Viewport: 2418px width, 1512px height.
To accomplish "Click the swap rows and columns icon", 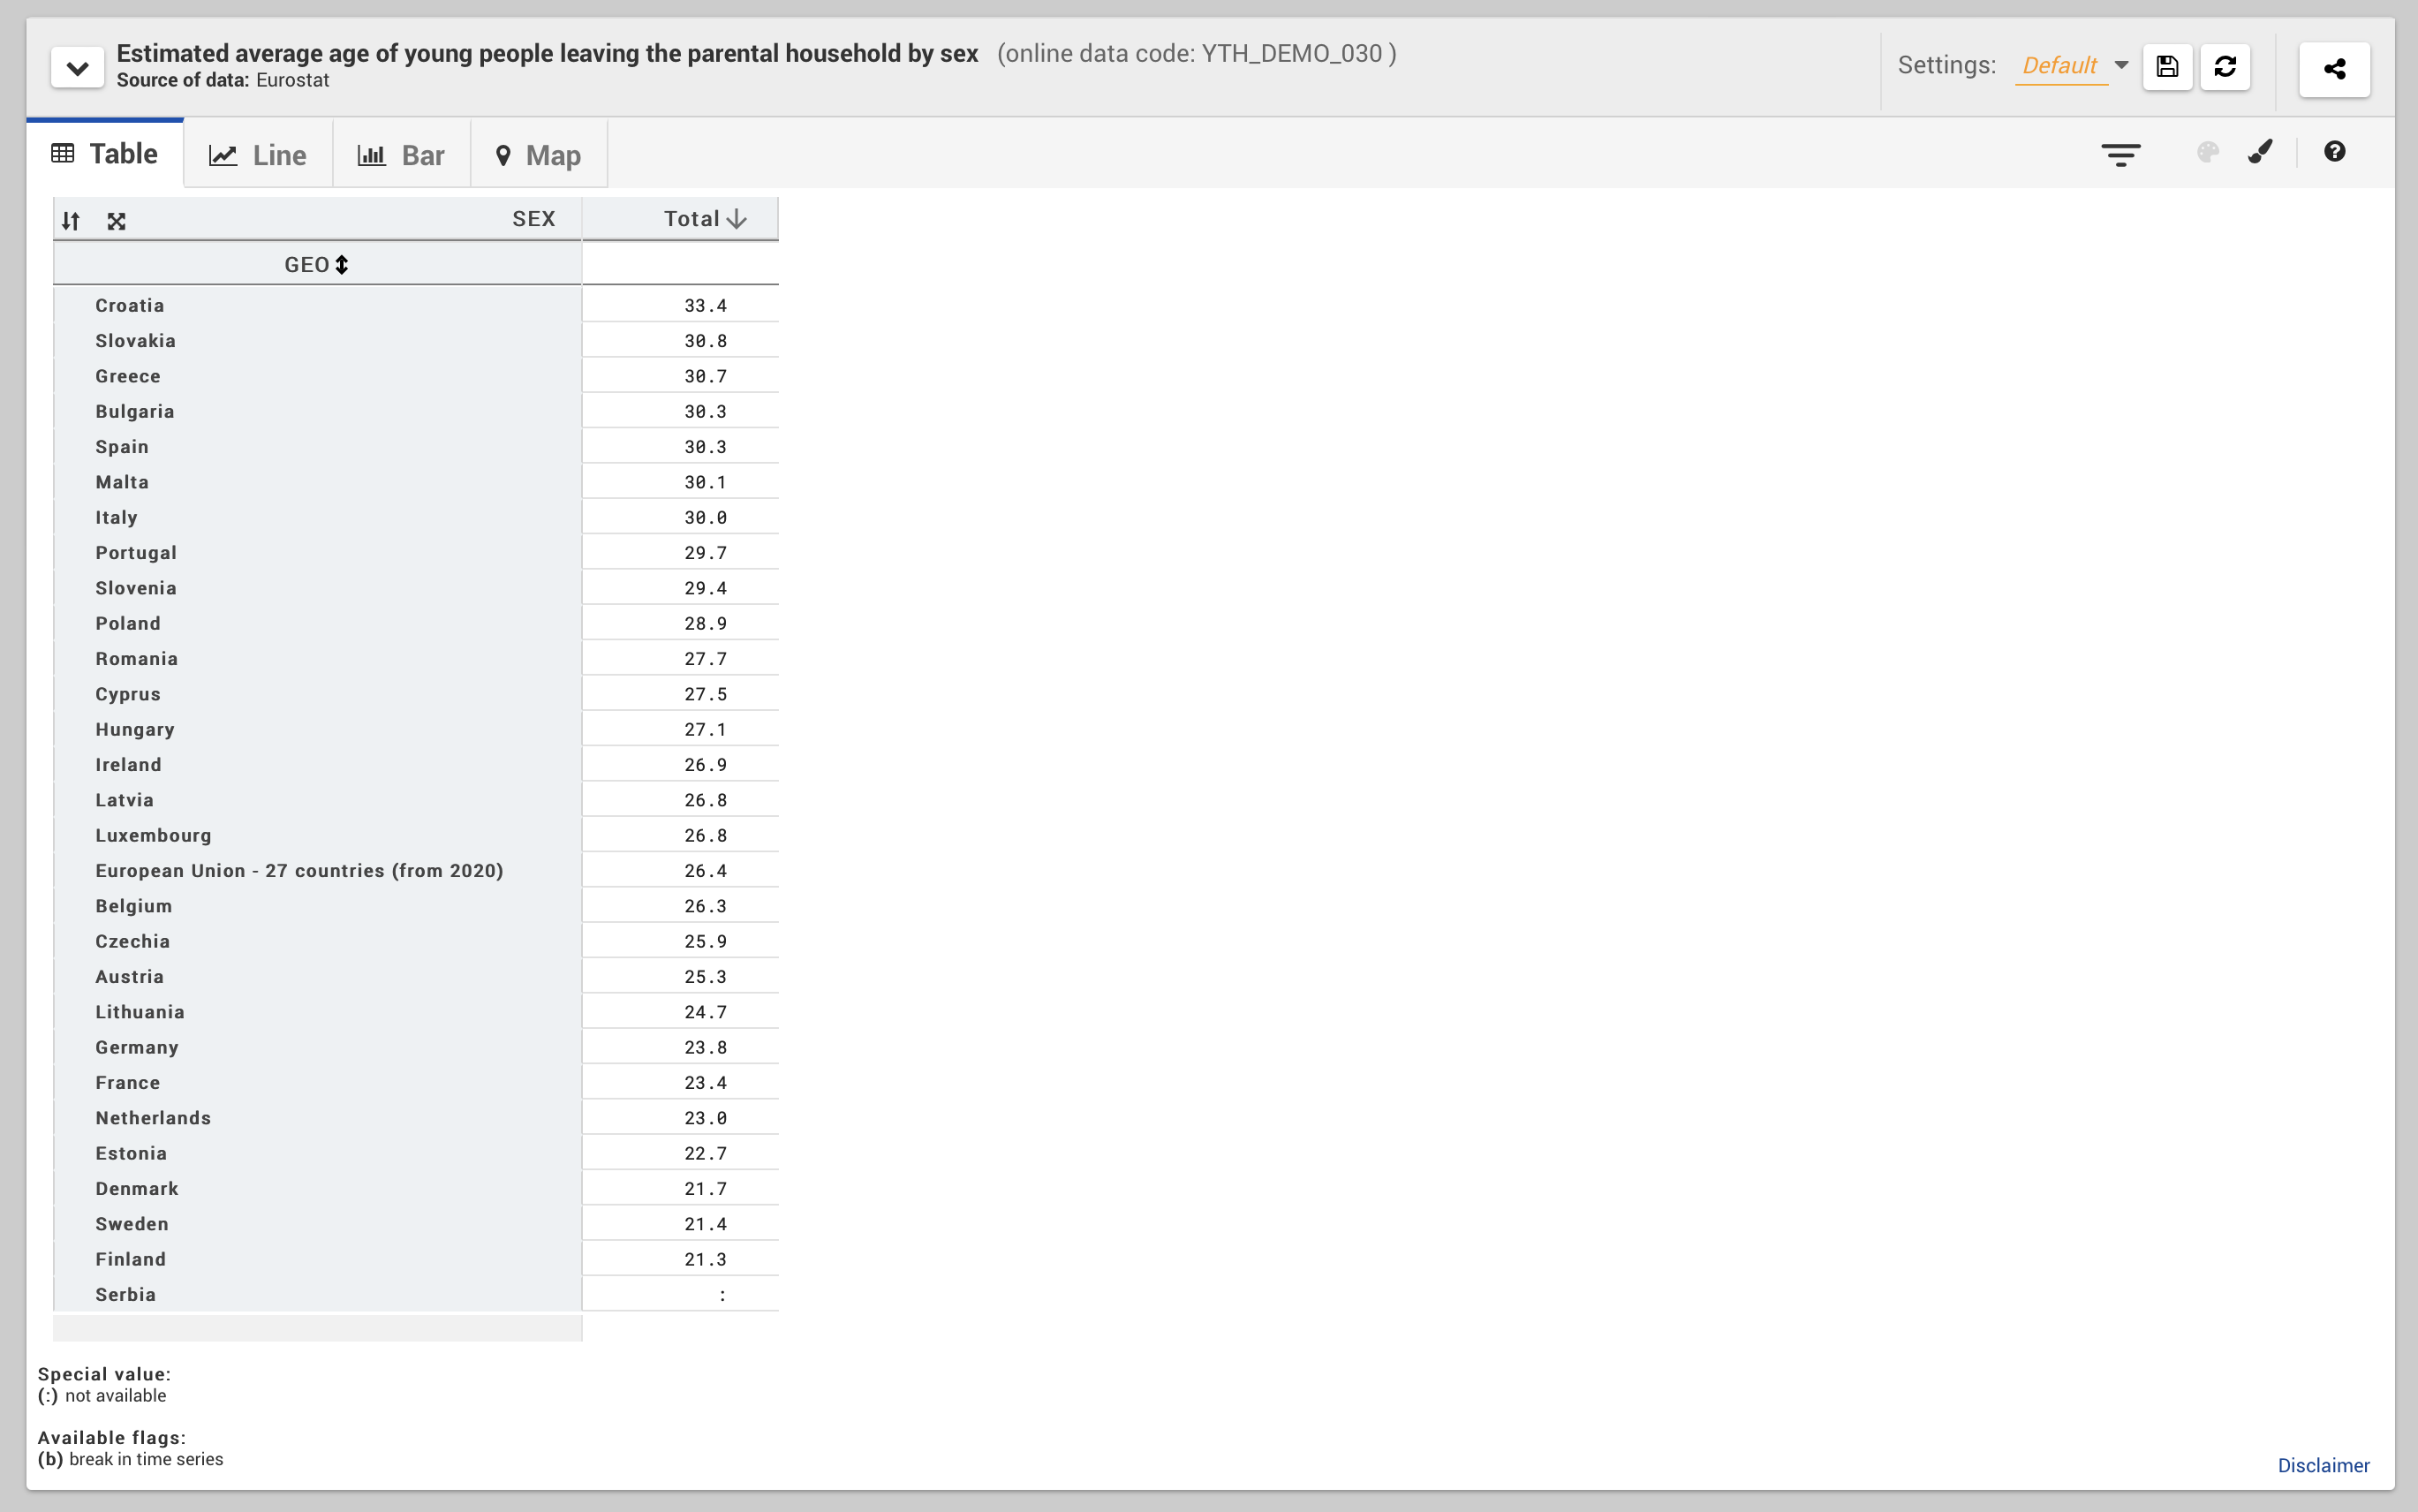I will pos(70,221).
